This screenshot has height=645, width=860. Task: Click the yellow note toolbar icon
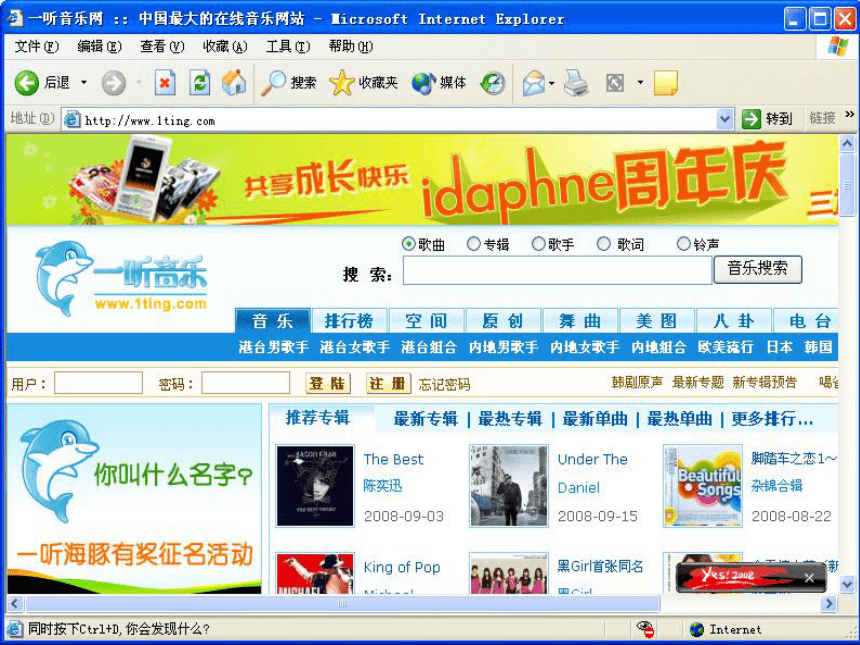666,83
